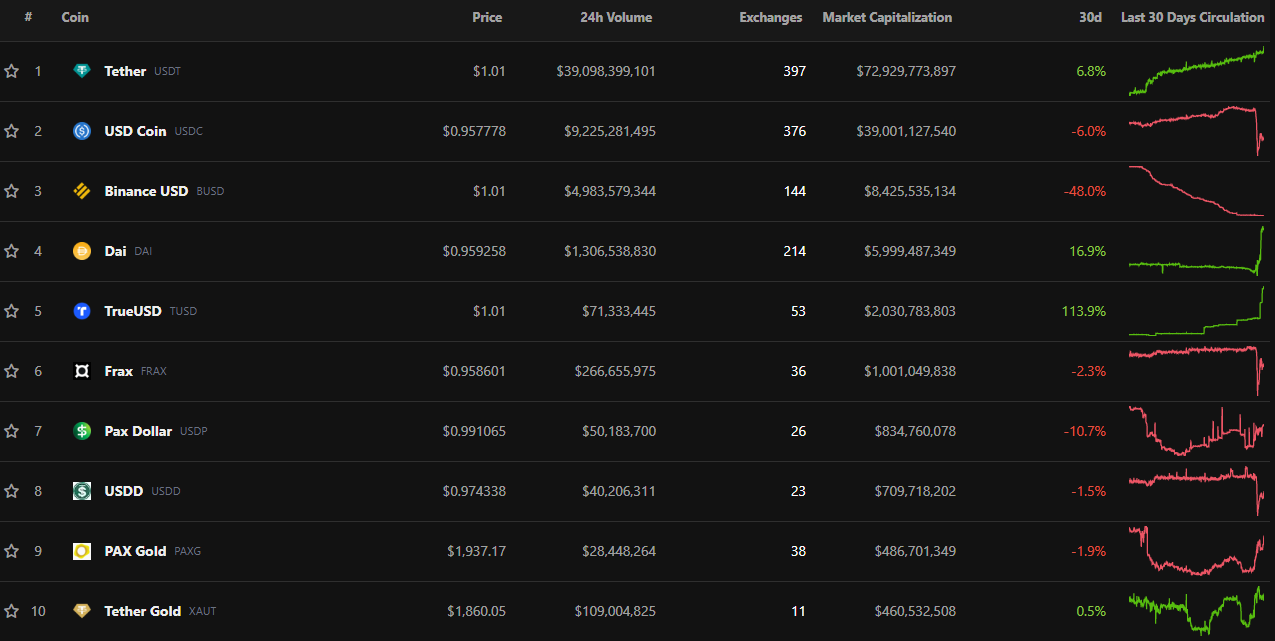Click TrueUSD's 30-day circulation sparkline chart
Screen dimensions: 1275x641
pyautogui.click(x=1196, y=311)
